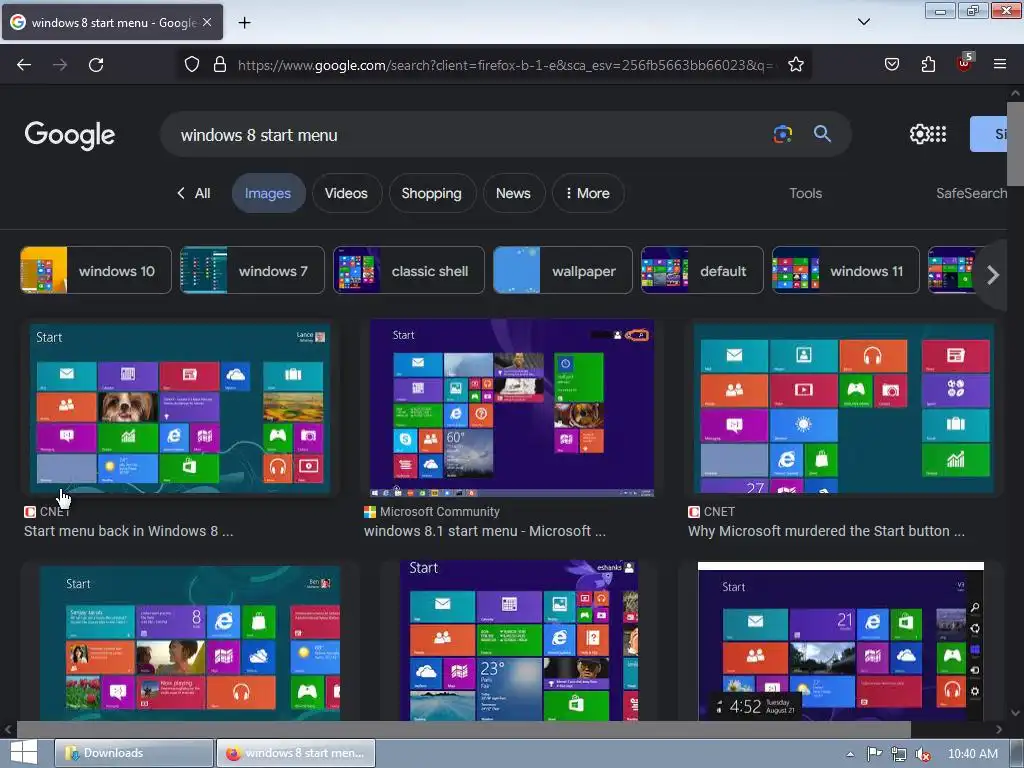The height and width of the screenshot is (768, 1024).
Task: Open the uBlock Origin extension icon
Action: [965, 63]
